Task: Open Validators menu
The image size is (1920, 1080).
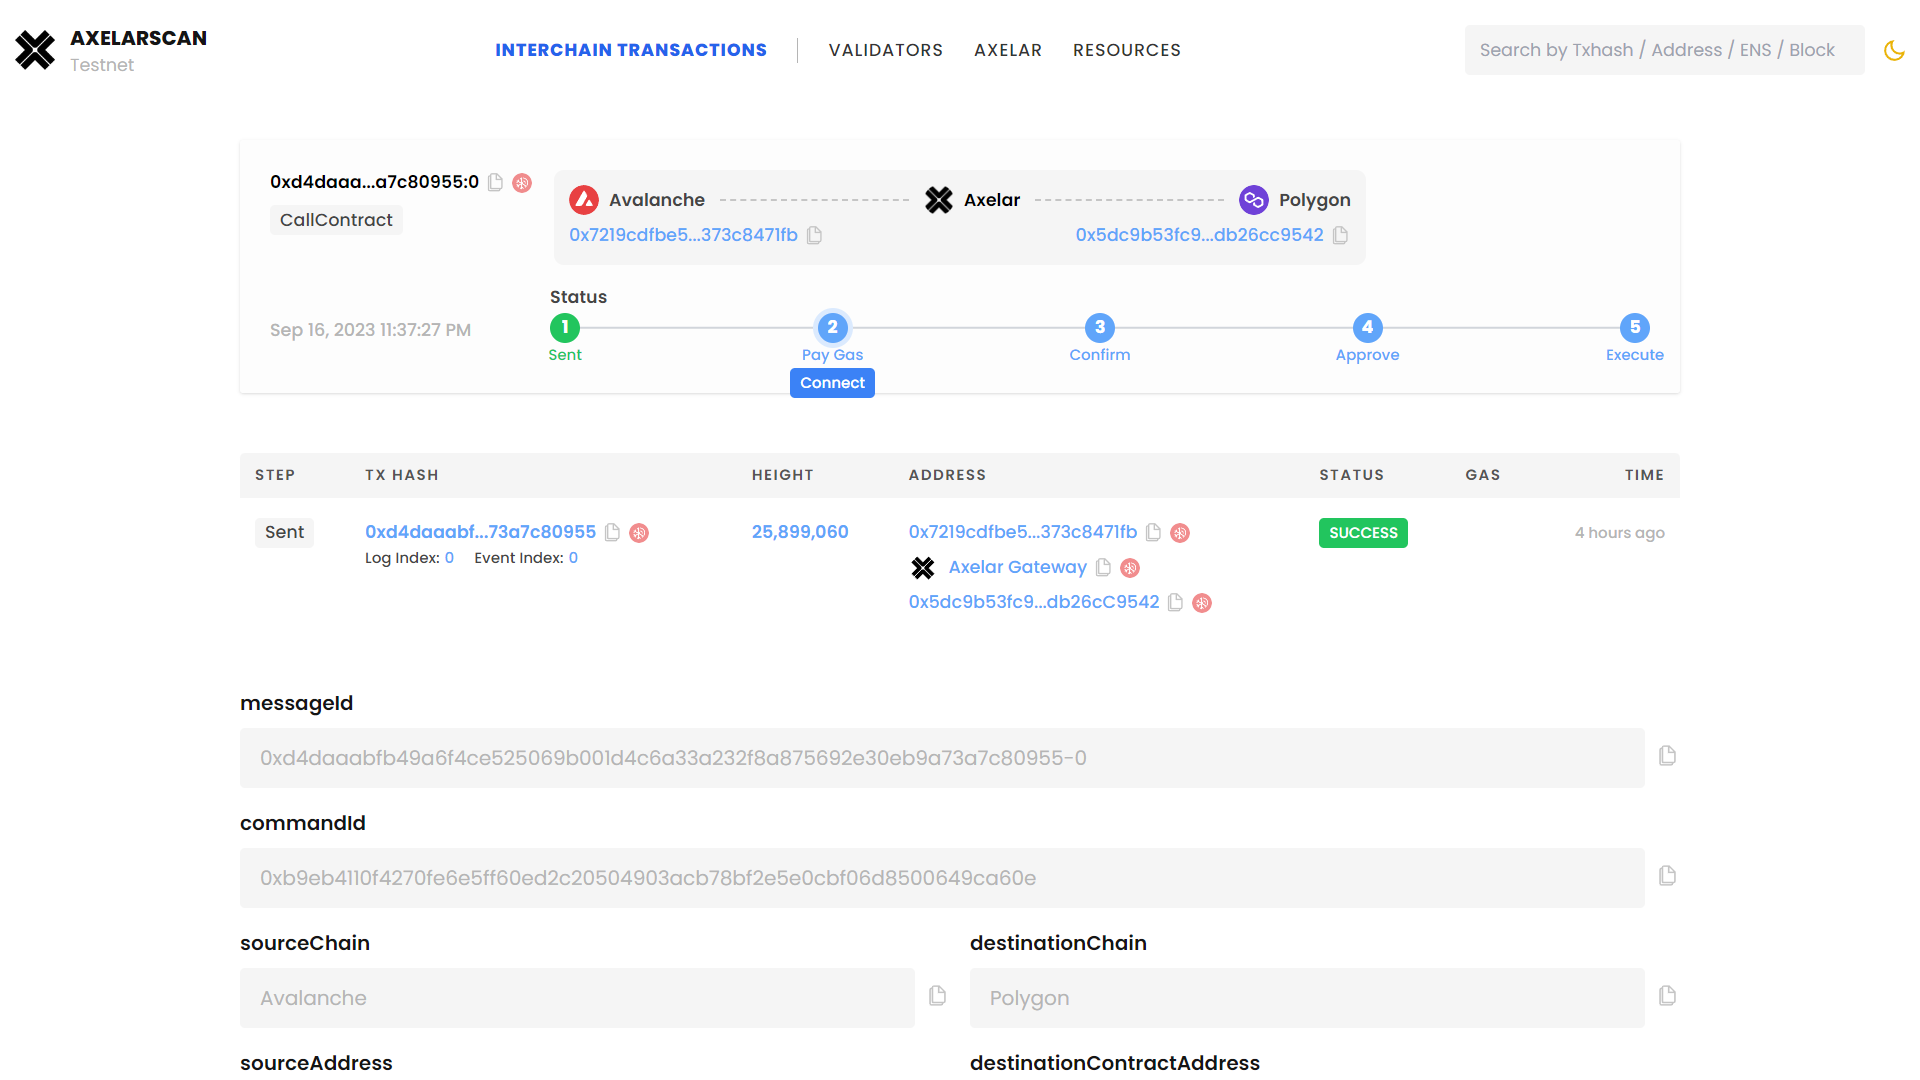Action: (x=885, y=50)
